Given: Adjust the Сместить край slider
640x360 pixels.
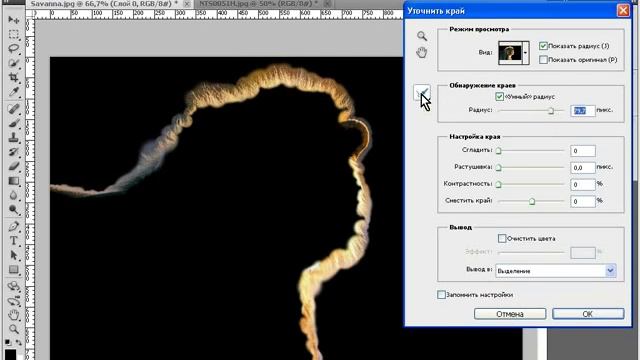Looking at the screenshot, I should [532, 201].
